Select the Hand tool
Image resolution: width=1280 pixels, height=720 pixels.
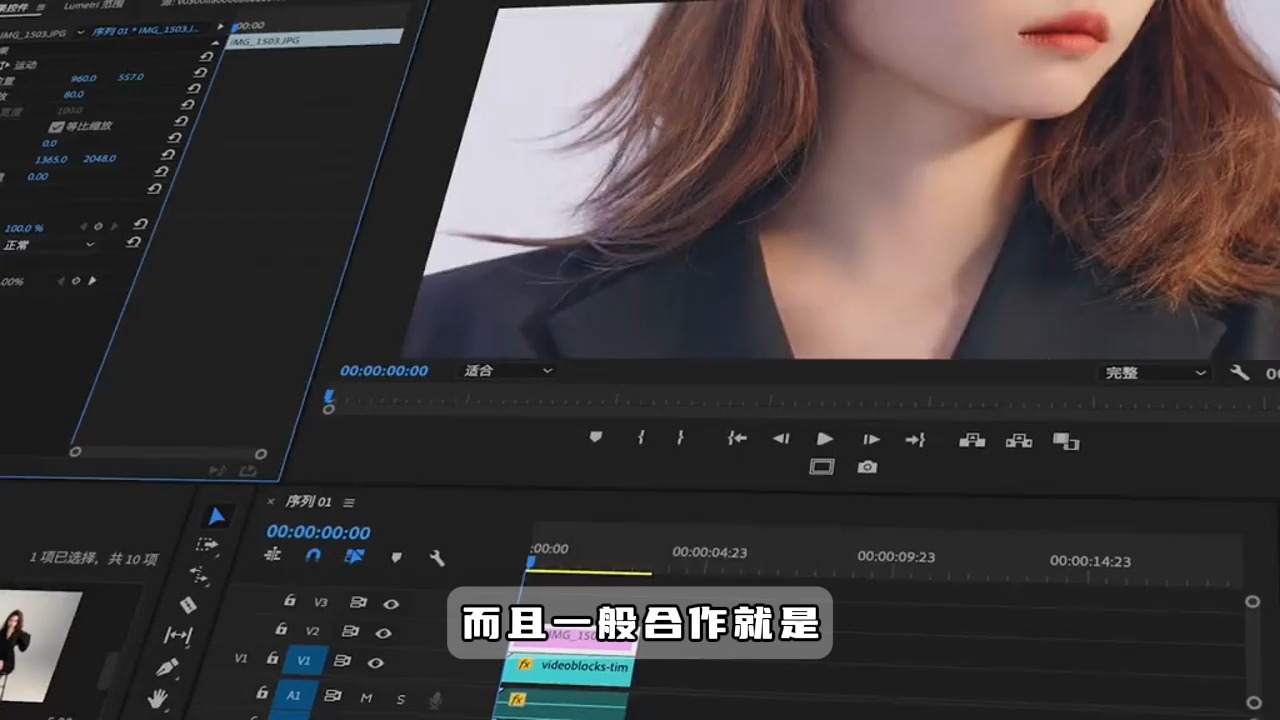tap(158, 697)
